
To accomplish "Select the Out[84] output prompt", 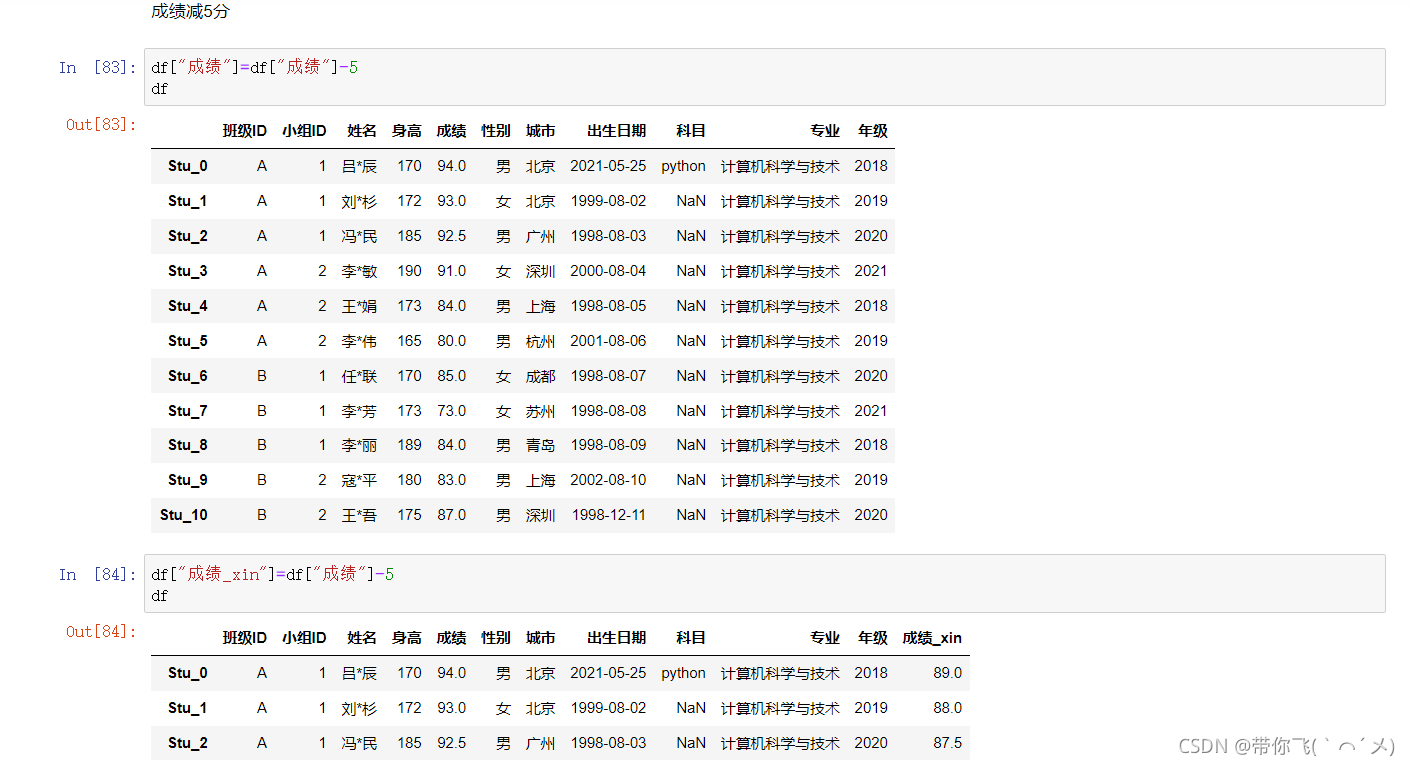I will (101, 632).
